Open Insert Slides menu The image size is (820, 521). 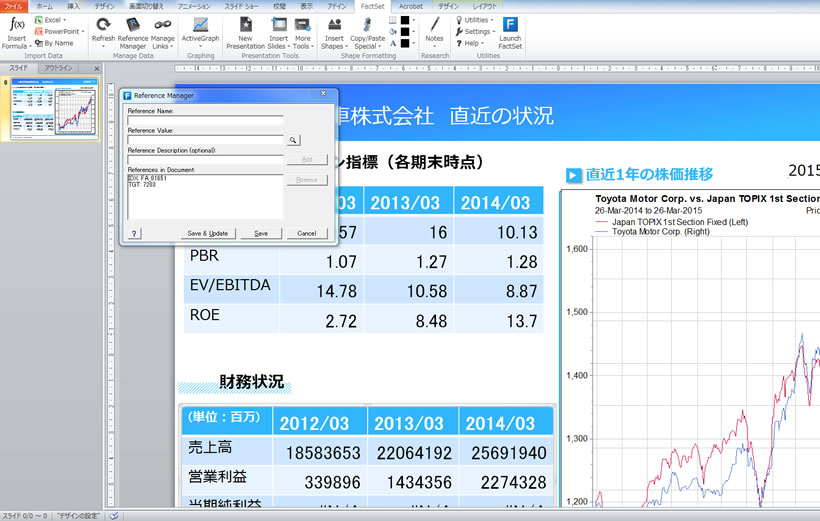coord(278,32)
